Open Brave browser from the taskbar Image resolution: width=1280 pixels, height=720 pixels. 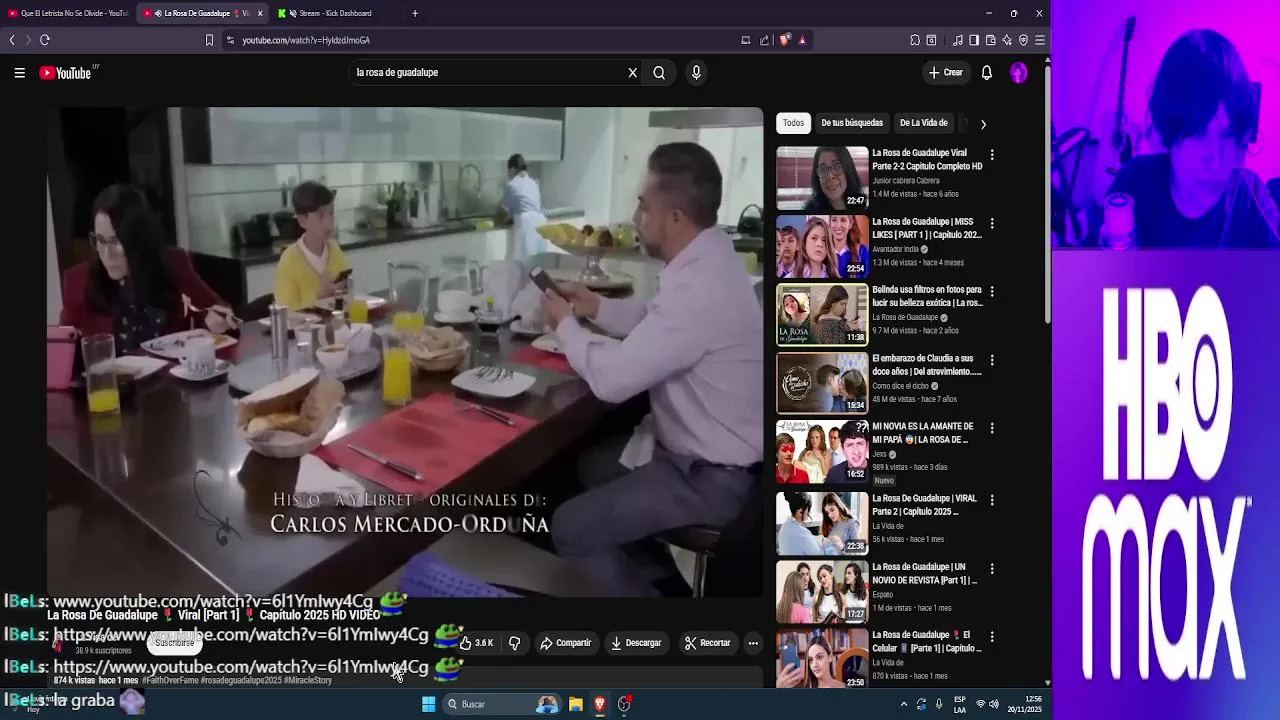pyautogui.click(x=600, y=704)
